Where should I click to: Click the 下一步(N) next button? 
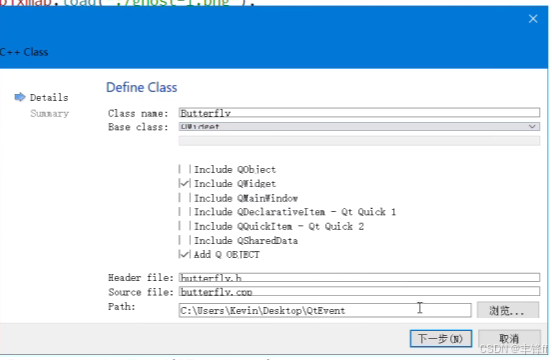pos(441,339)
